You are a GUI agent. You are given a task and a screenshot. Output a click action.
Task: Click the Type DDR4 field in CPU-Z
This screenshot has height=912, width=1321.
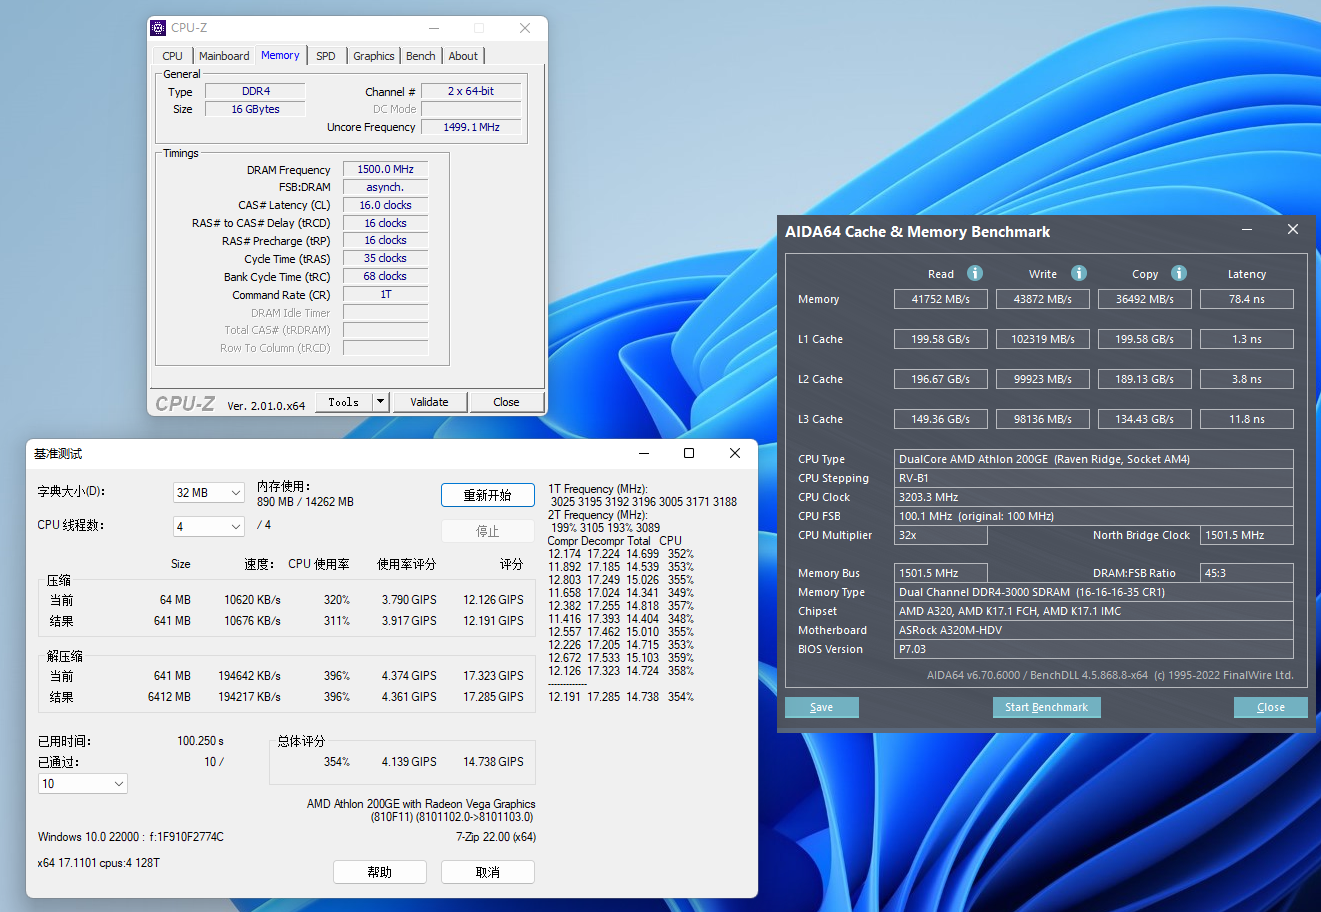coord(255,91)
